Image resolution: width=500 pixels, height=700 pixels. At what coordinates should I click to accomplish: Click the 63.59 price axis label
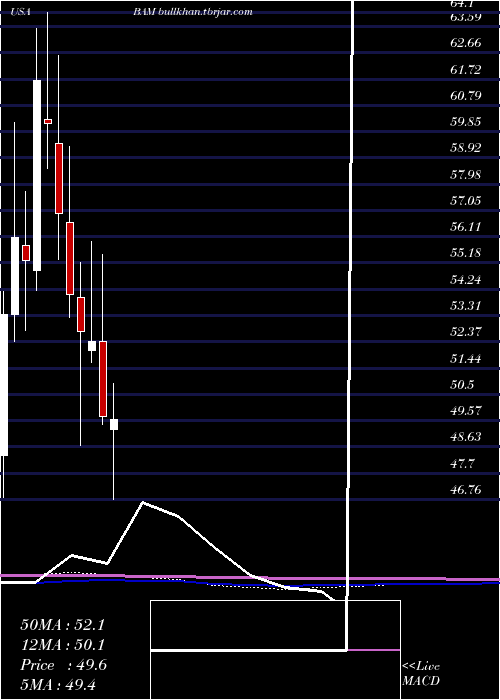[x=466, y=17]
